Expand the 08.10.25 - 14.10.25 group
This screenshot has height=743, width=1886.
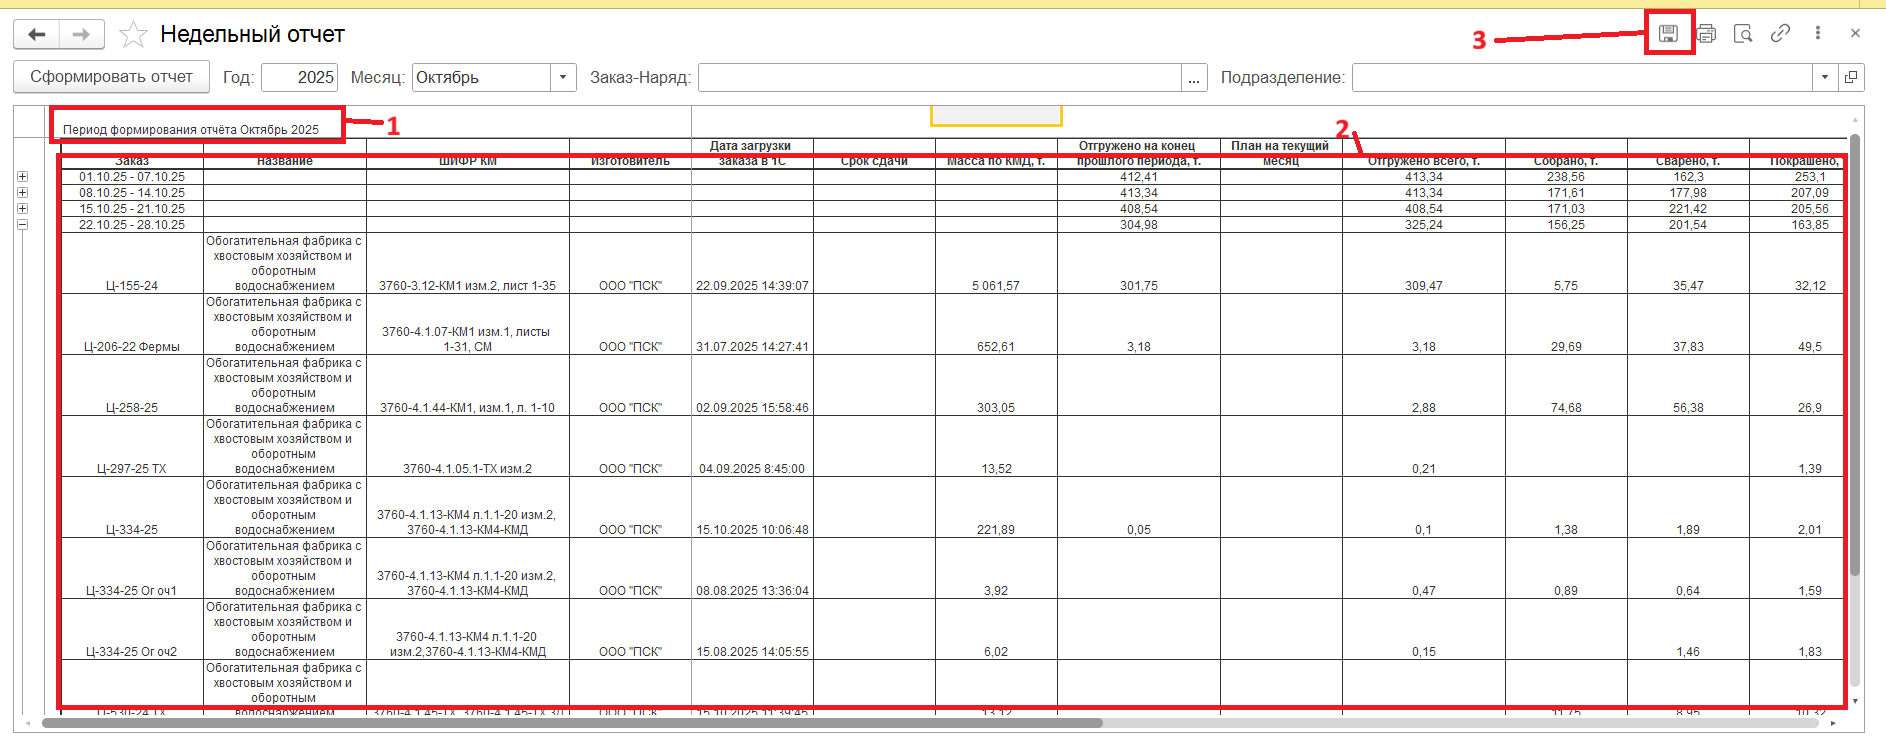coord(22,193)
